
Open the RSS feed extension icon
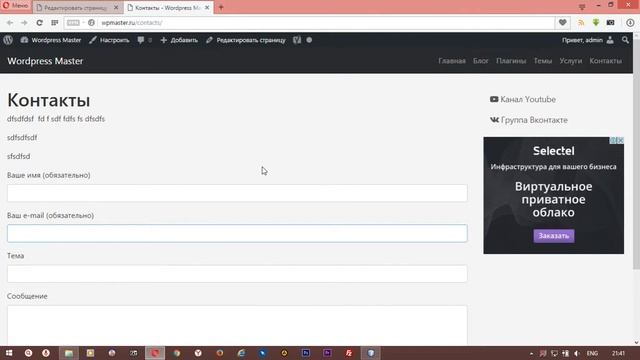[x=581, y=23]
